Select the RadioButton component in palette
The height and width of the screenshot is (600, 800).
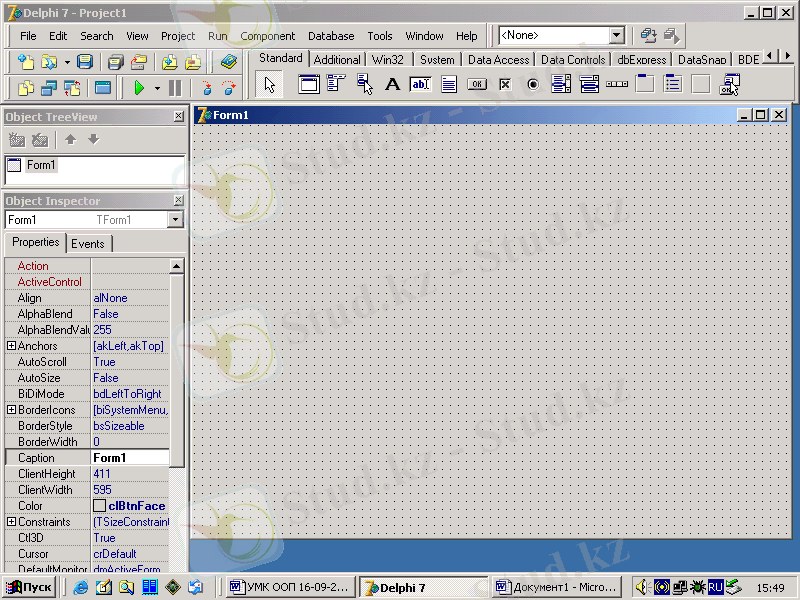click(533, 85)
